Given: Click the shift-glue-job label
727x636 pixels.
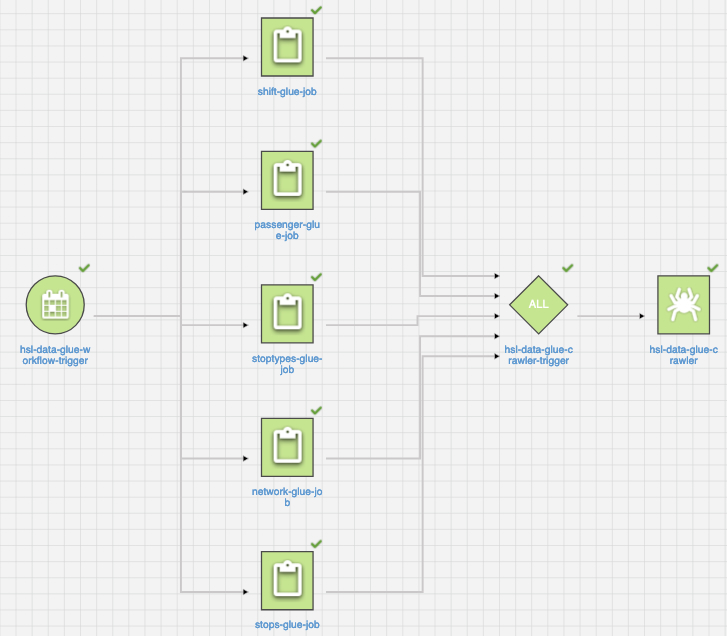Looking at the screenshot, I should 287,91.
